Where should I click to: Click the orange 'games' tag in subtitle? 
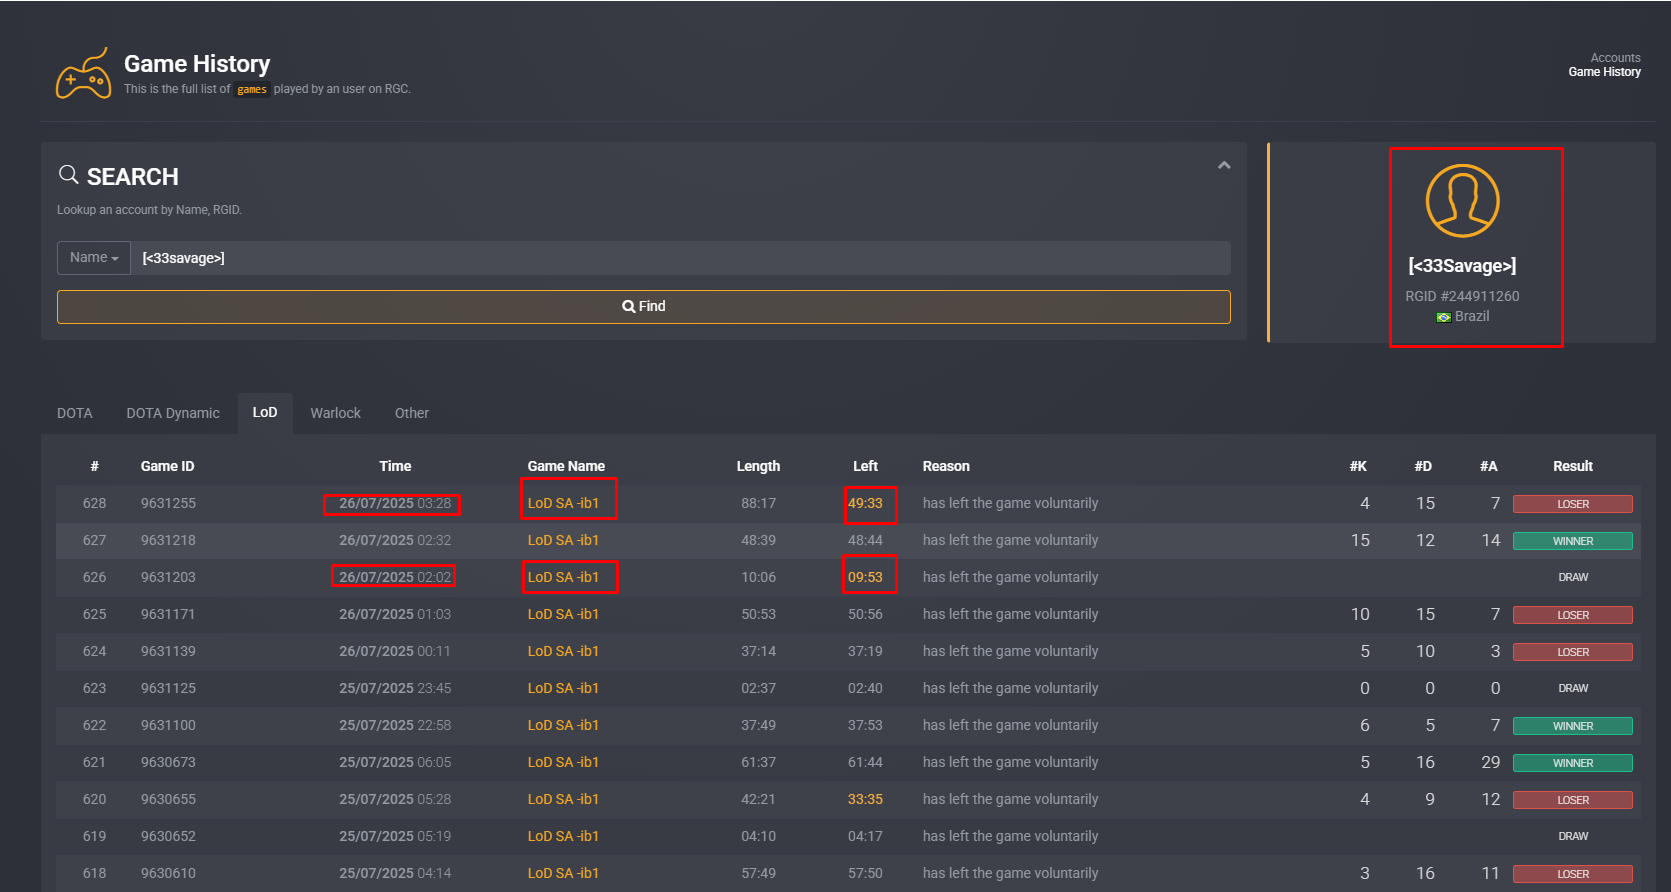click(252, 89)
